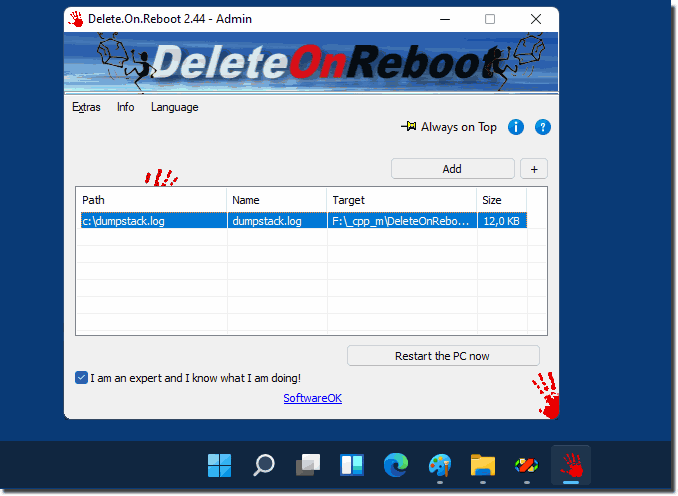Select the c:\dumpstack.log path cell
Screen dimensions: 678x496
(x=154, y=221)
